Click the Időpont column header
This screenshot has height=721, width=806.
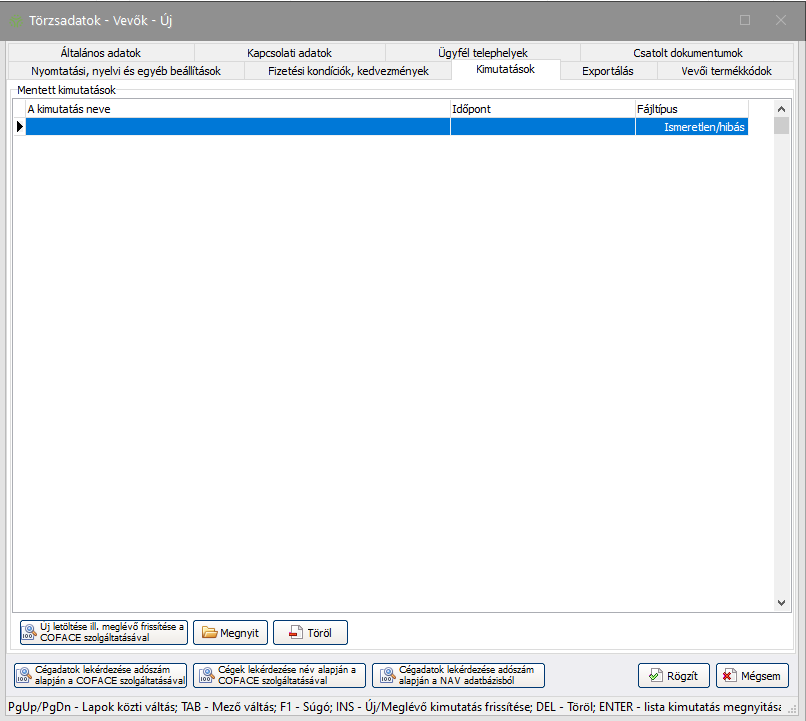542,108
